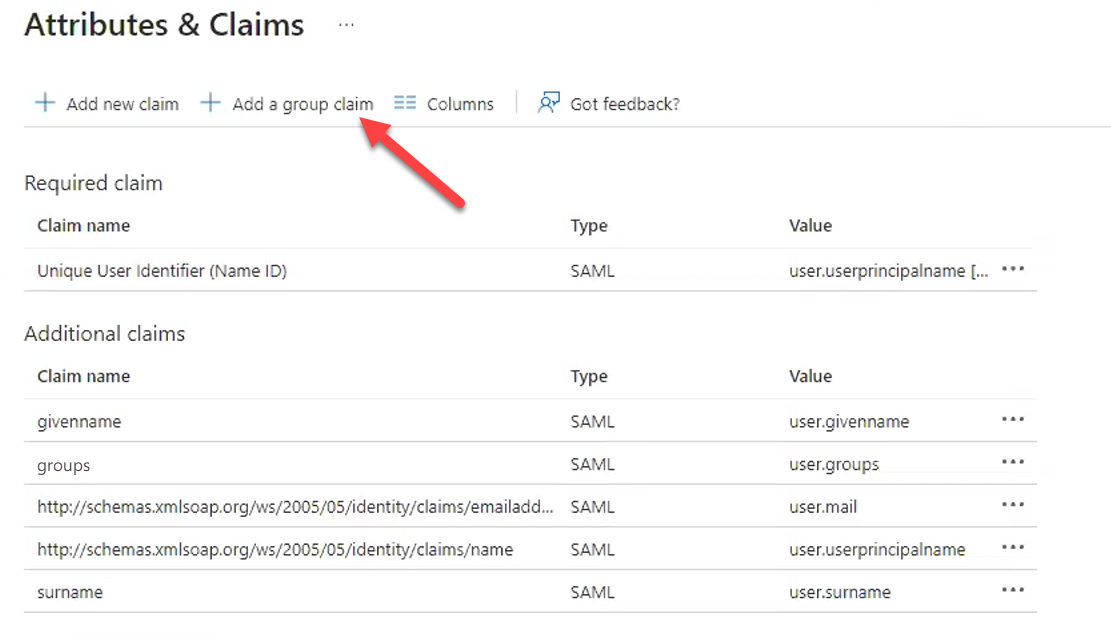Click the feedback person icon
Screen dimensions: 1111x640
[548, 103]
